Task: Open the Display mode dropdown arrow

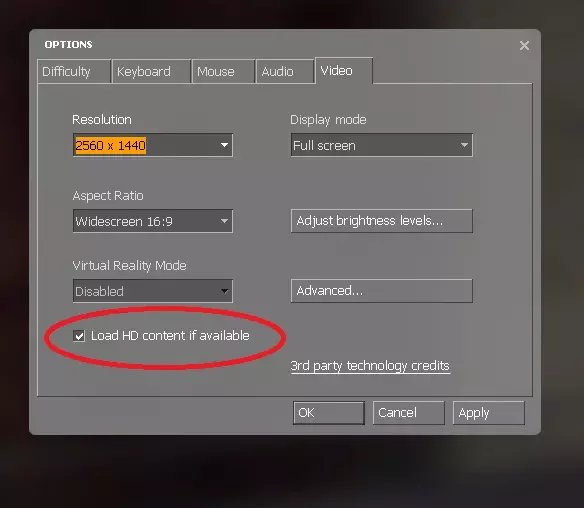Action: 464,145
